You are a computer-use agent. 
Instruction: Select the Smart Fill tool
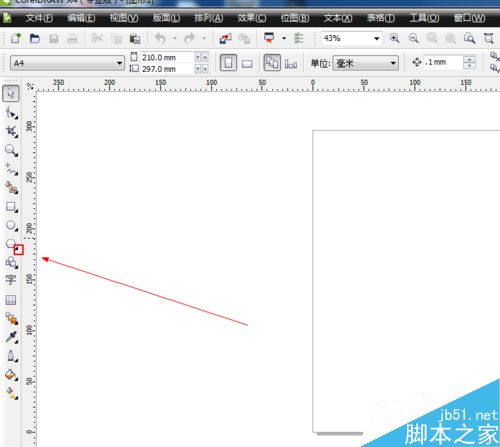coord(11,188)
